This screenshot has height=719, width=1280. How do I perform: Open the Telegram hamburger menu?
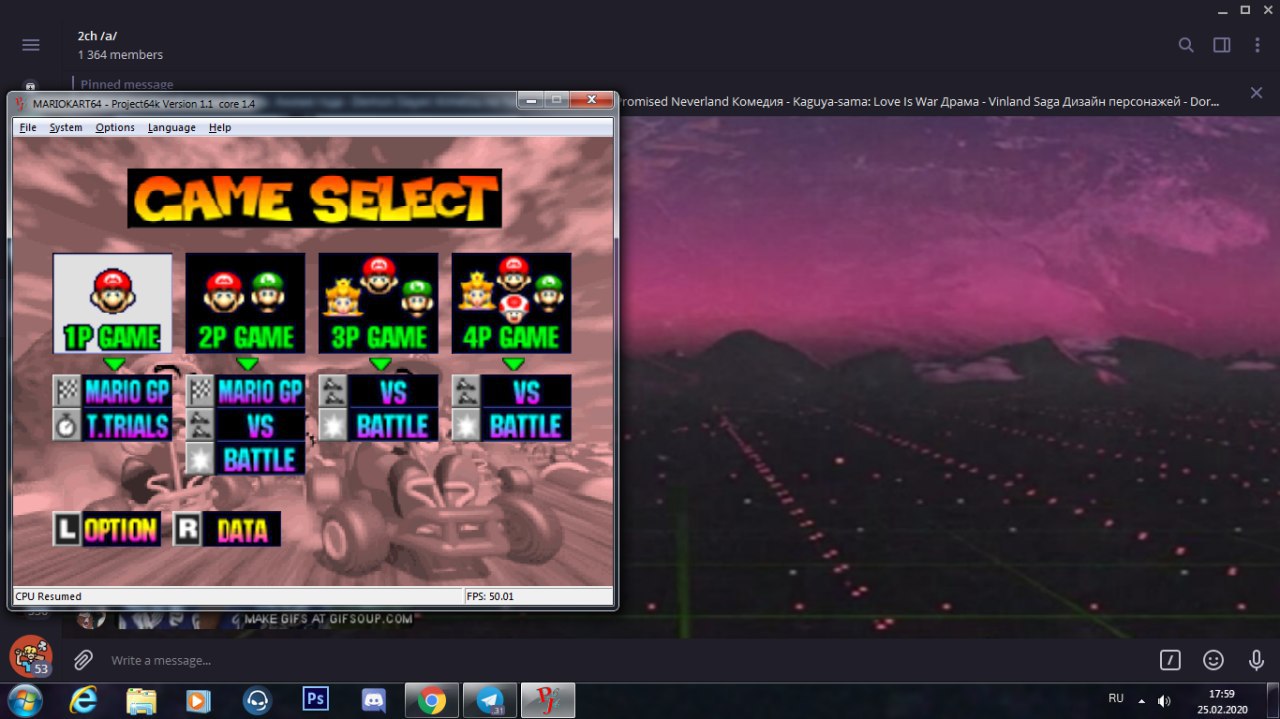(x=31, y=45)
